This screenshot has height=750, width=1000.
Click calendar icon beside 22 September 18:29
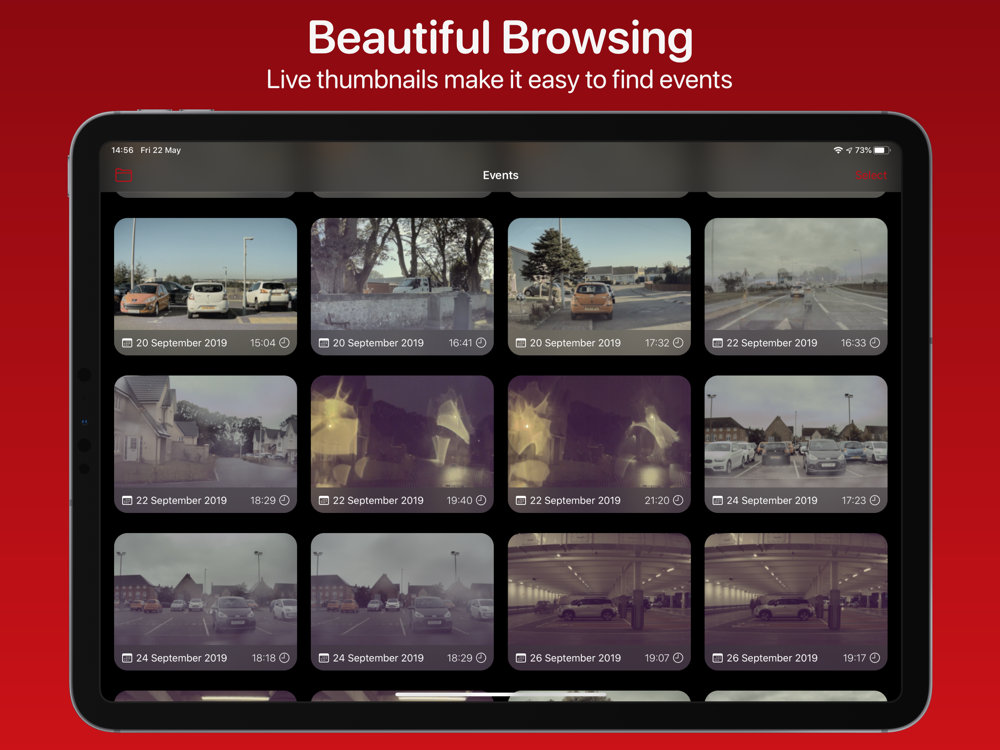(127, 501)
